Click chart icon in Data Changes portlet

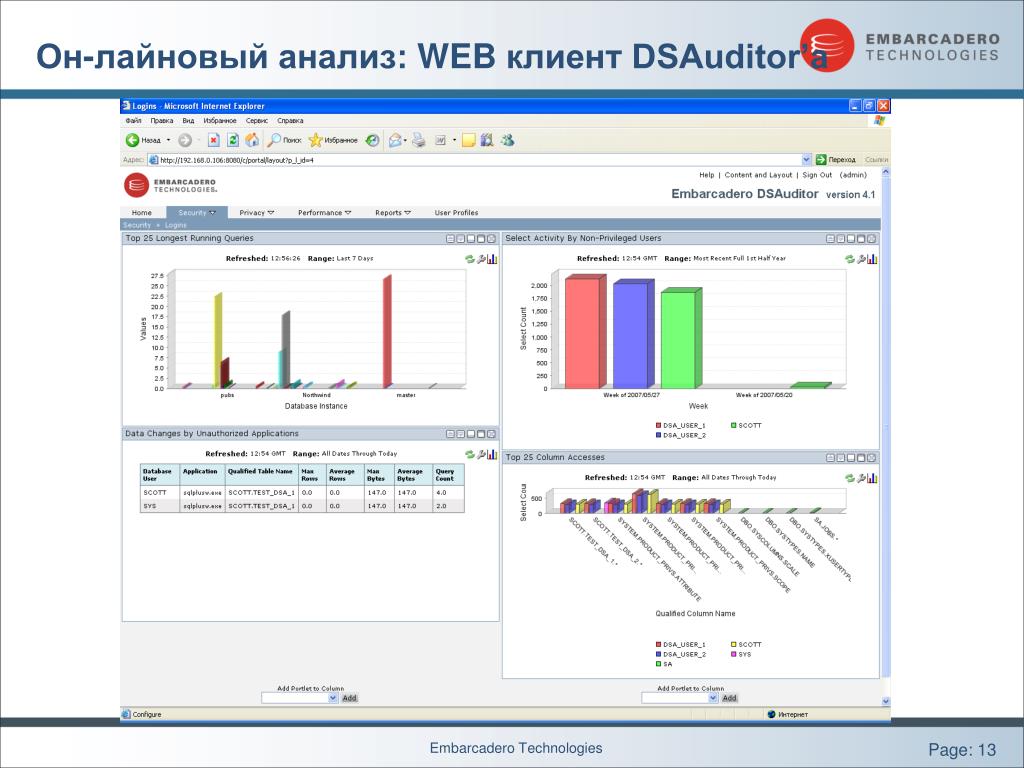pyautogui.click(x=492, y=454)
